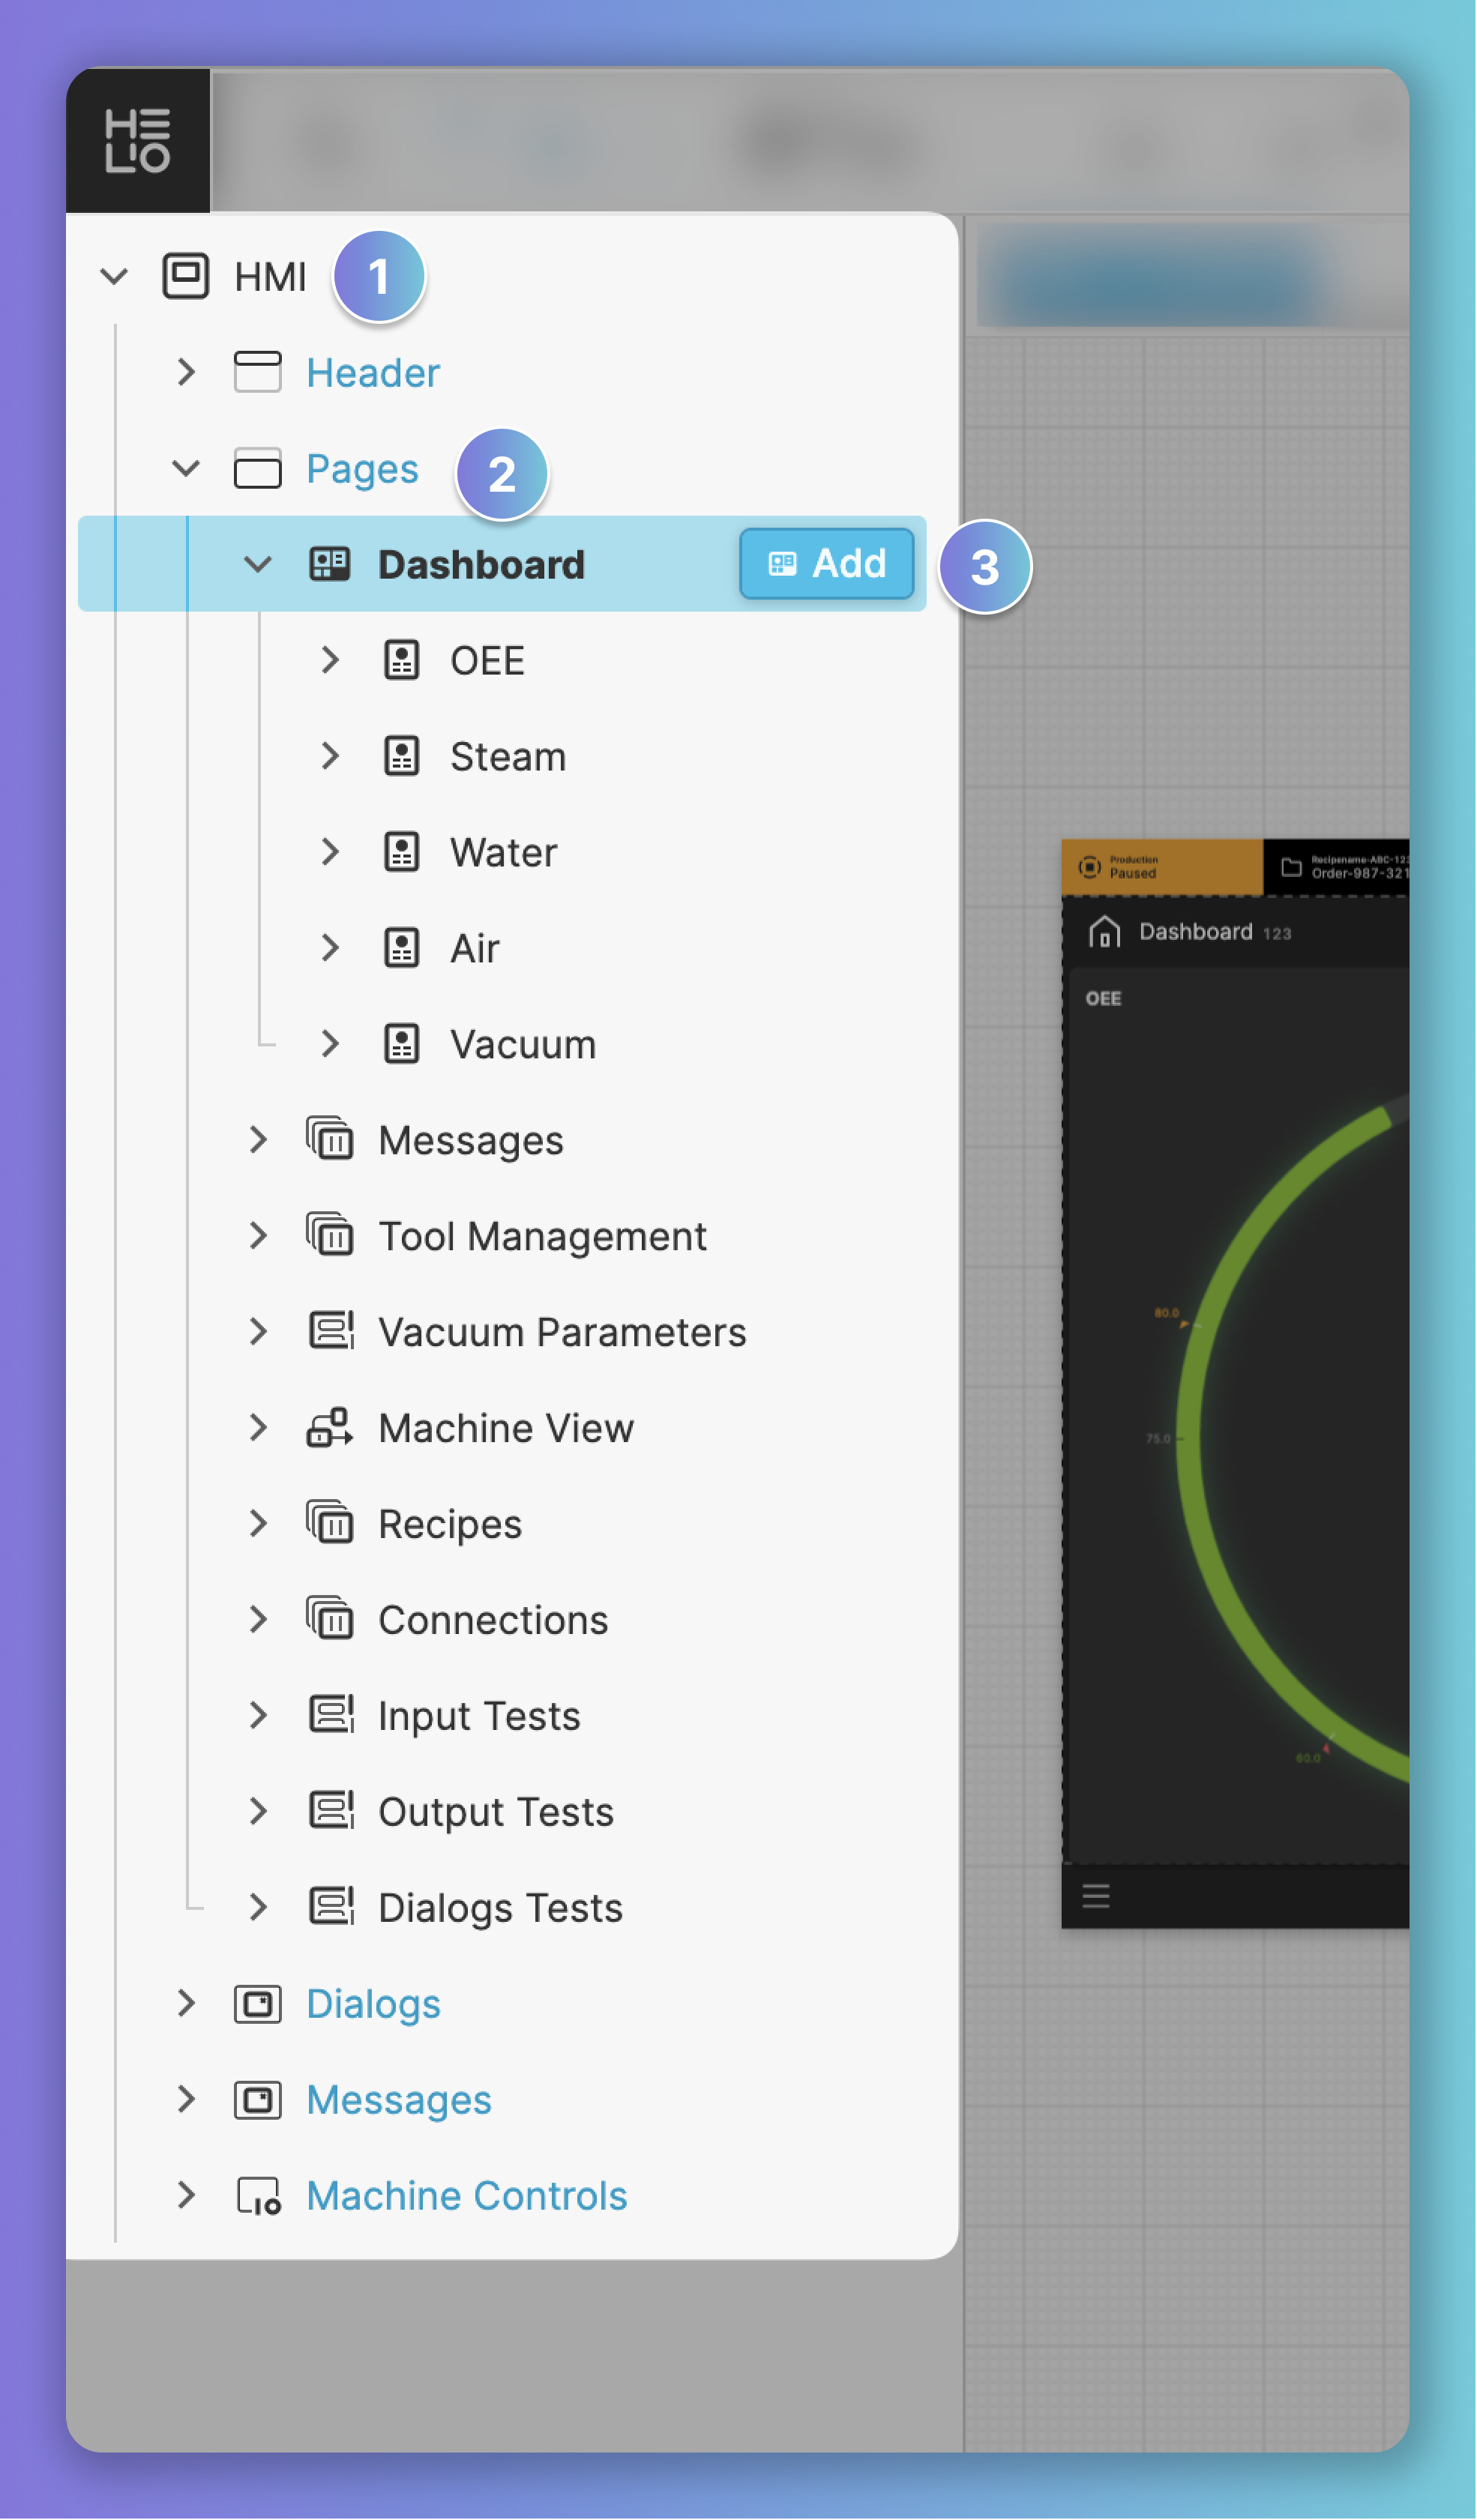Click the Recipes page icon

point(329,1524)
